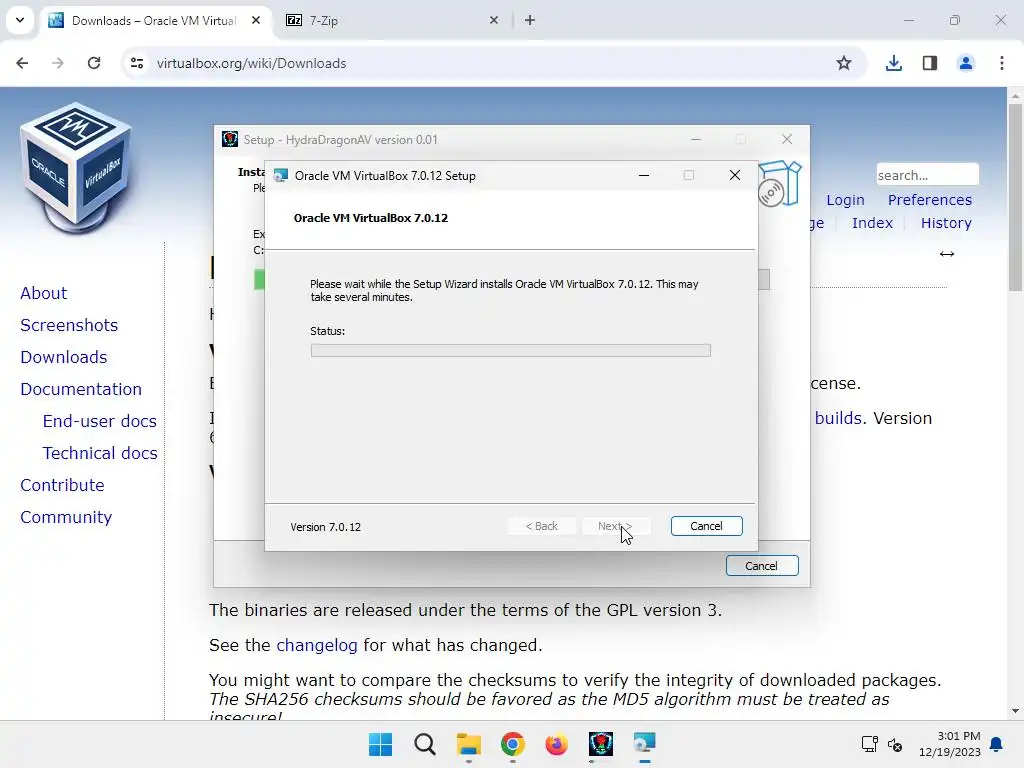Open the Chrome profile icon
Screen dimensions: 1024x768
click(965, 63)
